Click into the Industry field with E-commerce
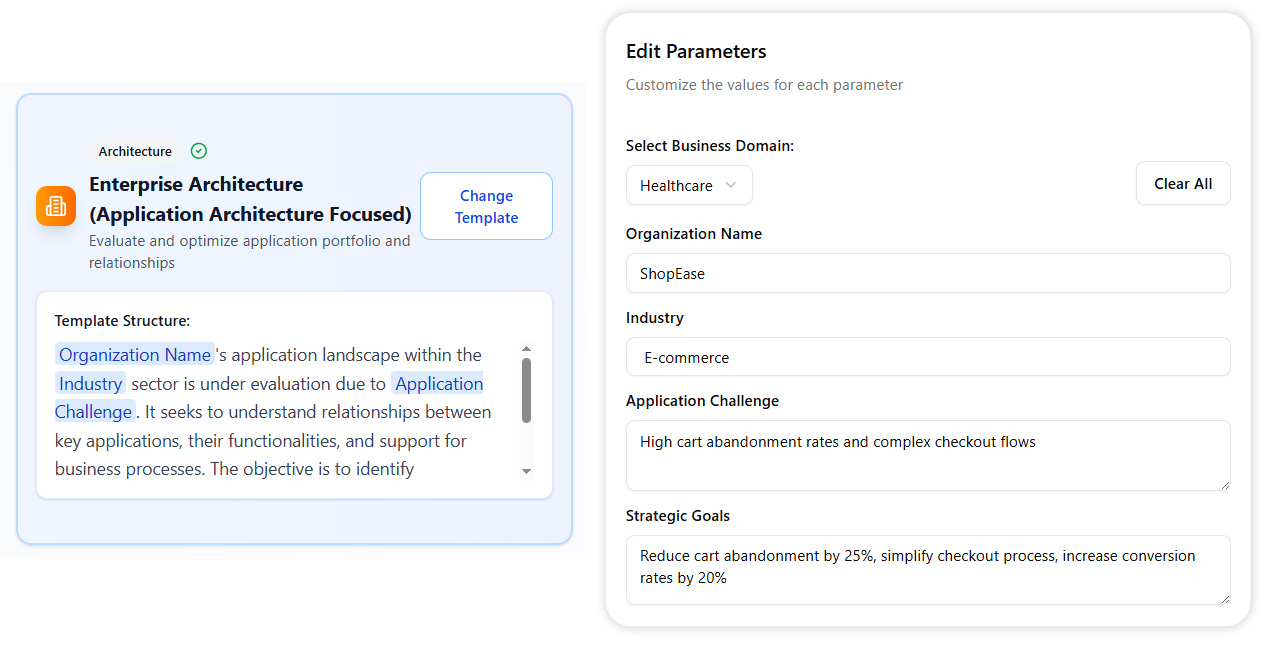 pos(927,357)
